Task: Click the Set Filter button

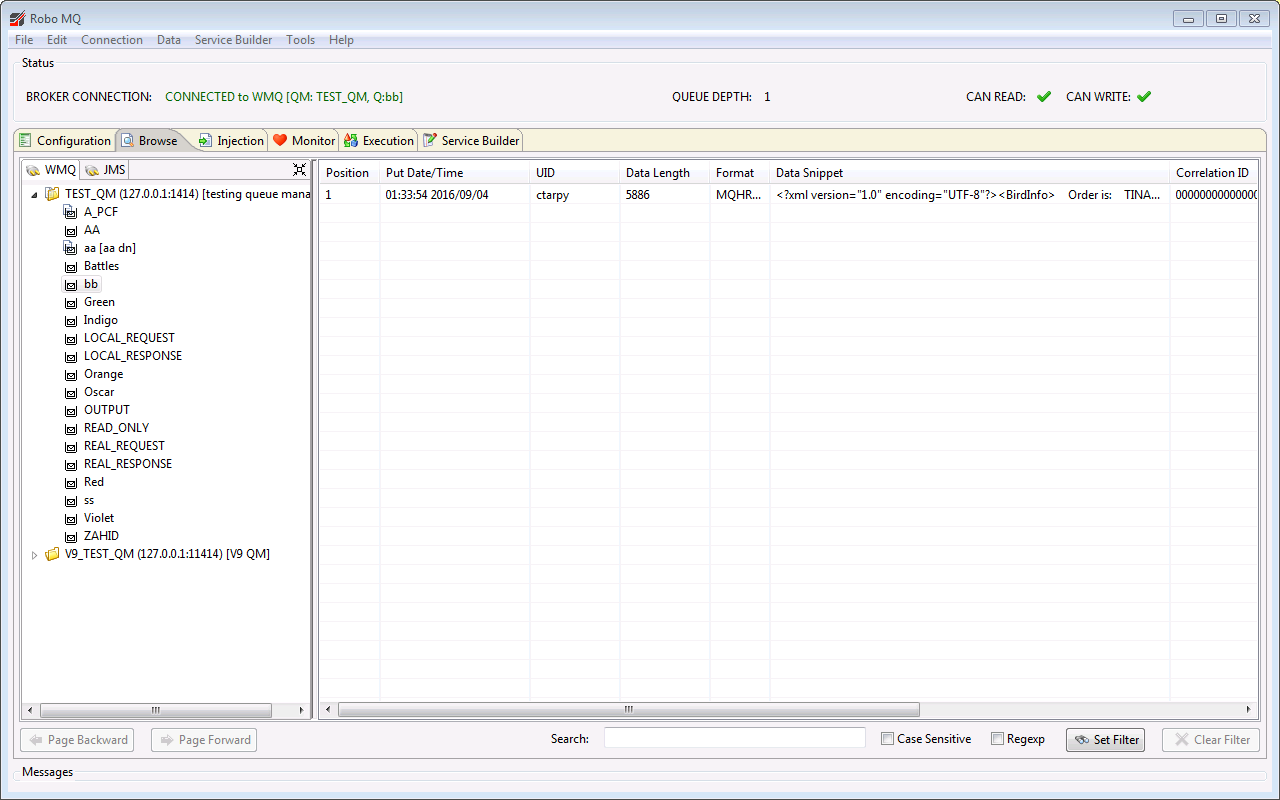Action: point(1105,740)
